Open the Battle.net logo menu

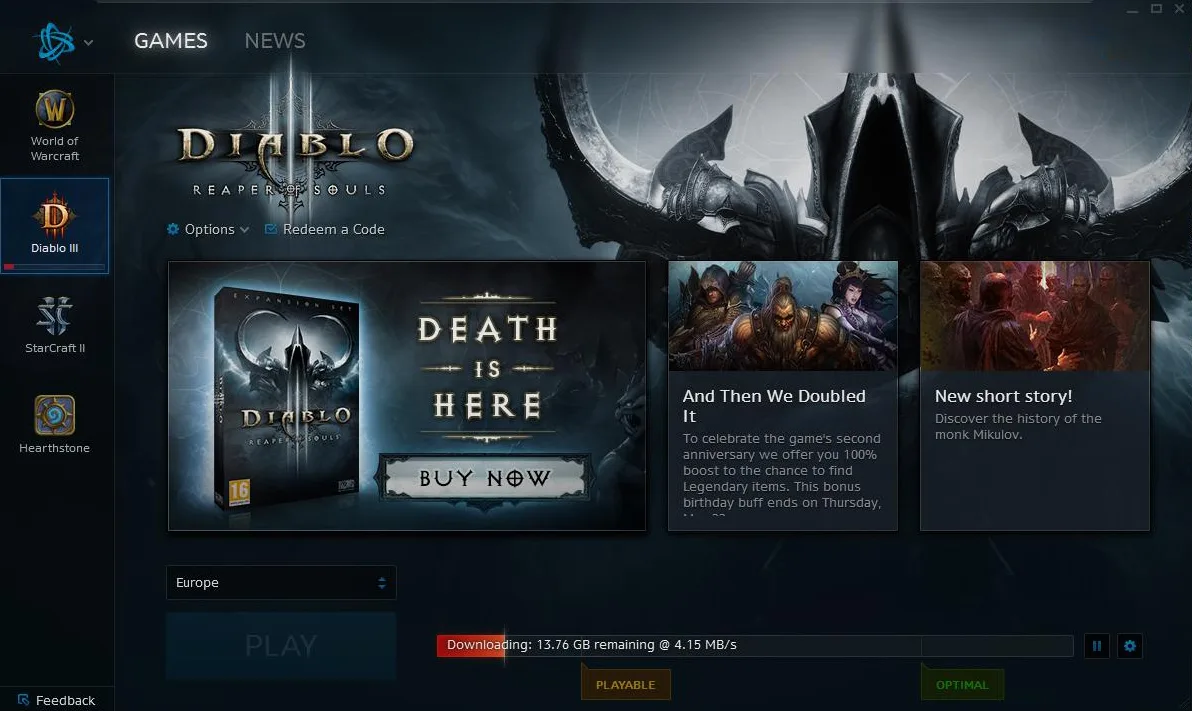pos(56,41)
